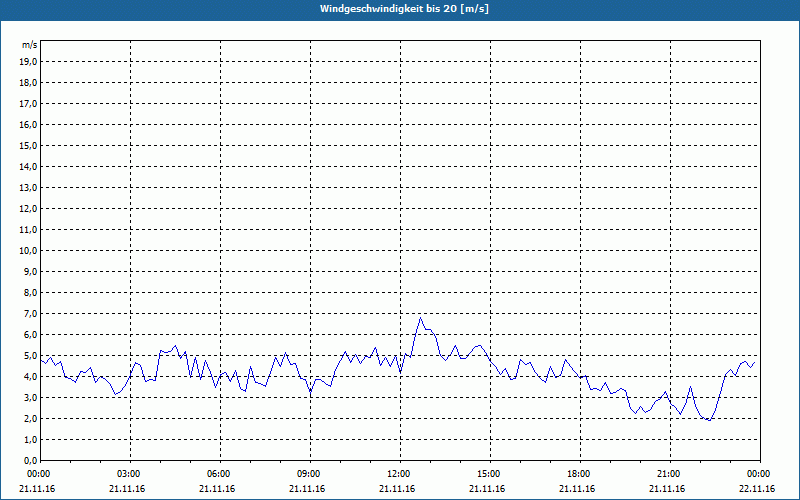
Task: Click the 16,0 y-axis label
Action: point(28,124)
